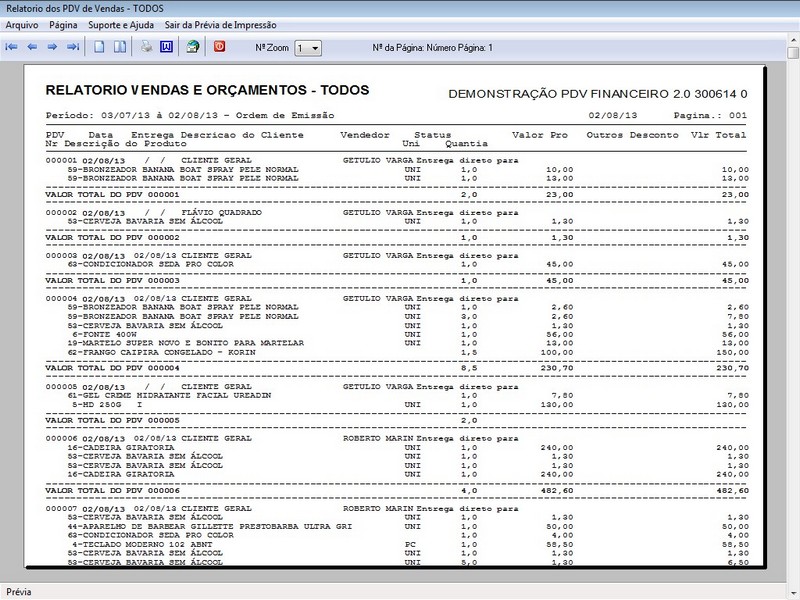Image resolution: width=800 pixels, height=600 pixels.
Task: Click the previous page arrow
Action: [x=32, y=47]
